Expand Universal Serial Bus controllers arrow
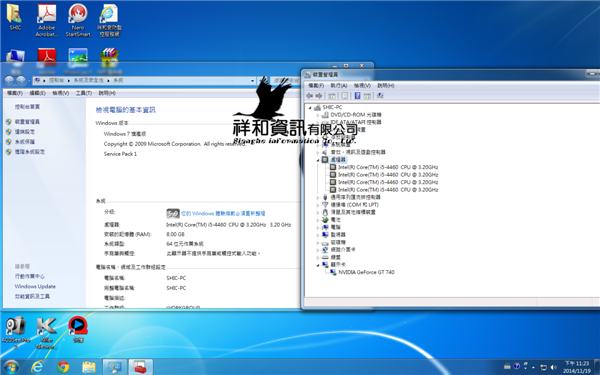The height and width of the screenshot is (375, 600). coord(318,197)
